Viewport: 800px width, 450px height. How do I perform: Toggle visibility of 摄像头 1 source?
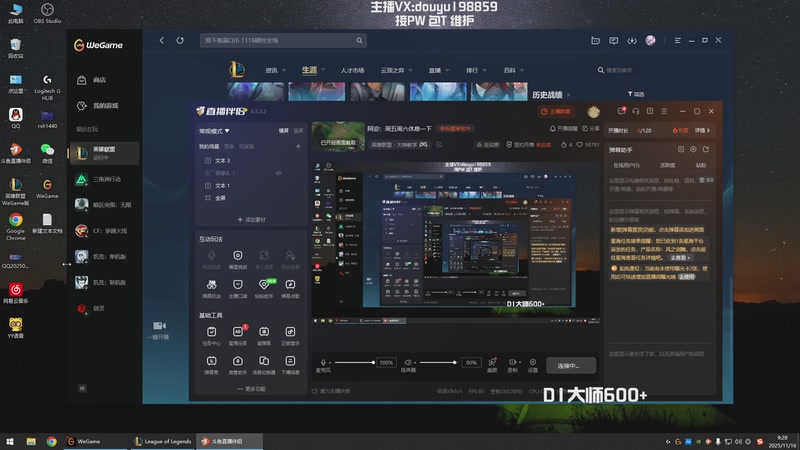(279, 173)
